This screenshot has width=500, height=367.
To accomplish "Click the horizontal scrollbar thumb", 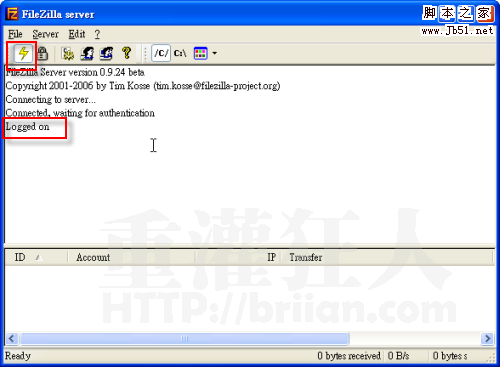I will [184, 339].
